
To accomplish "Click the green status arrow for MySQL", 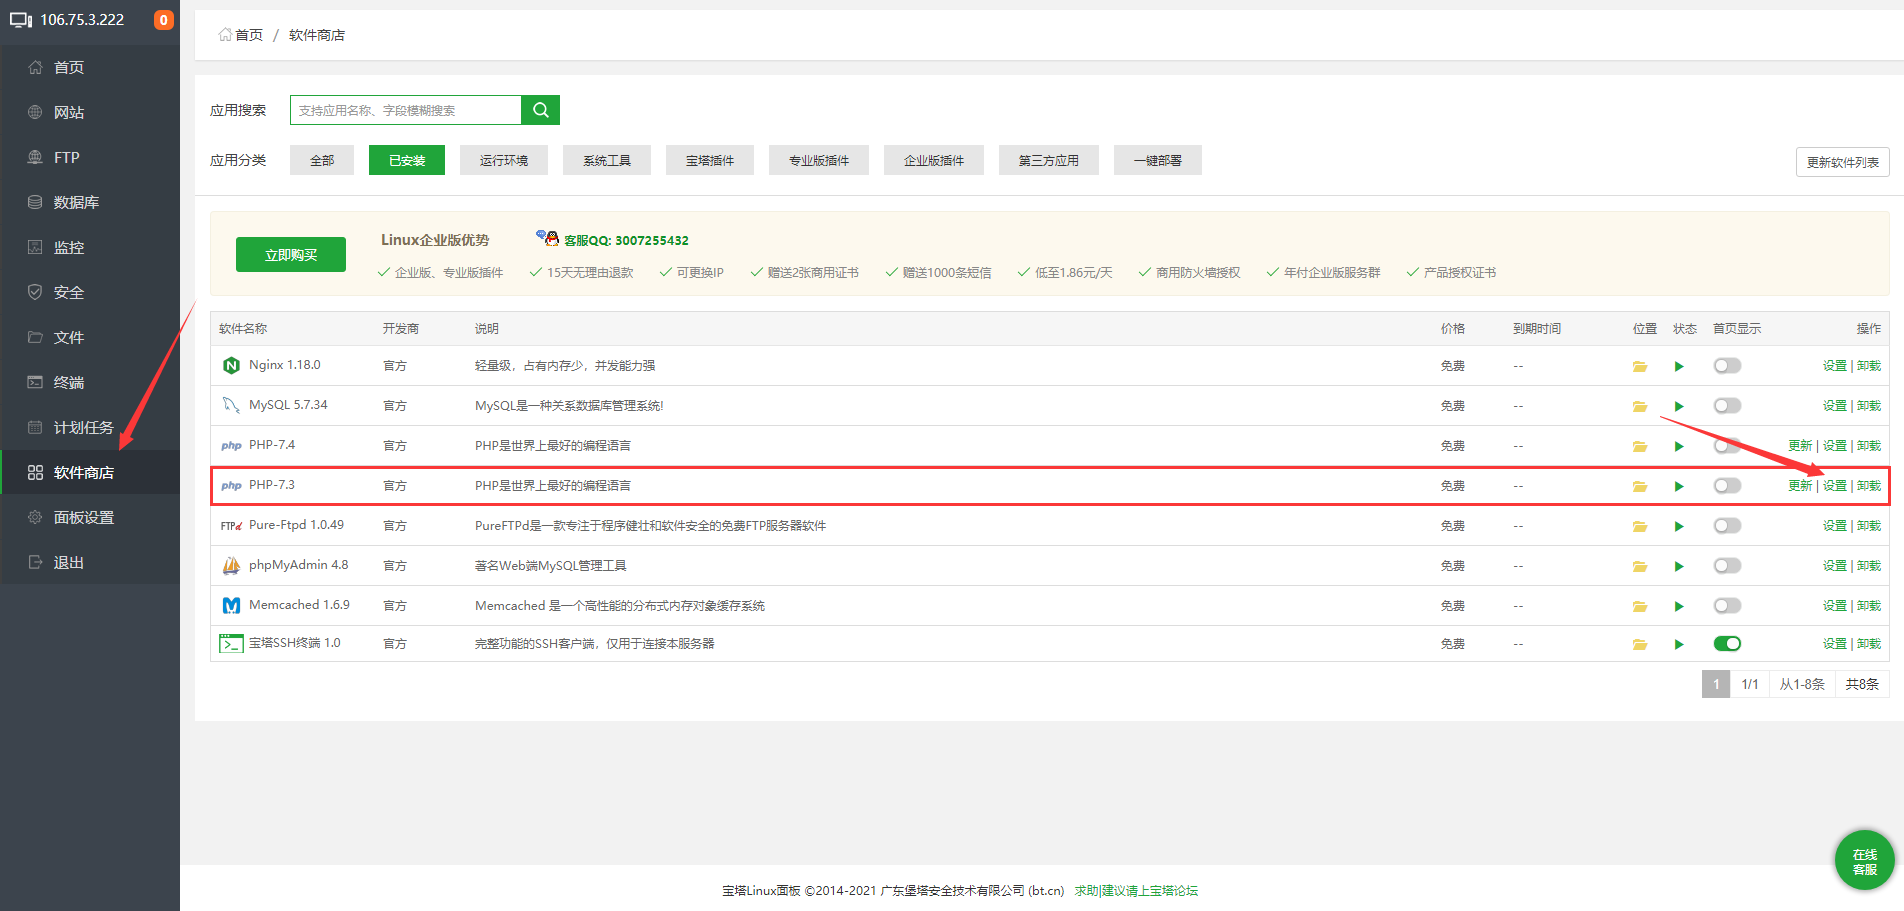I will pos(1679,406).
